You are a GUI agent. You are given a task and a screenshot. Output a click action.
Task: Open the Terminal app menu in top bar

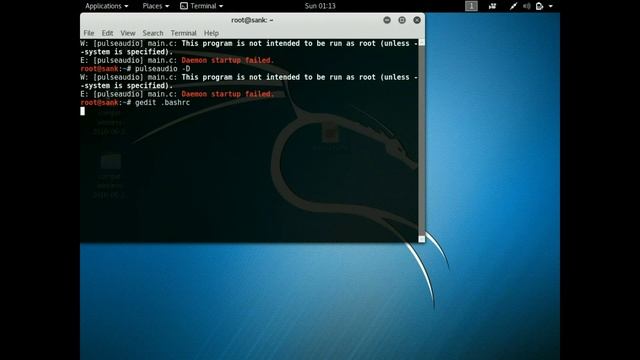point(202,6)
